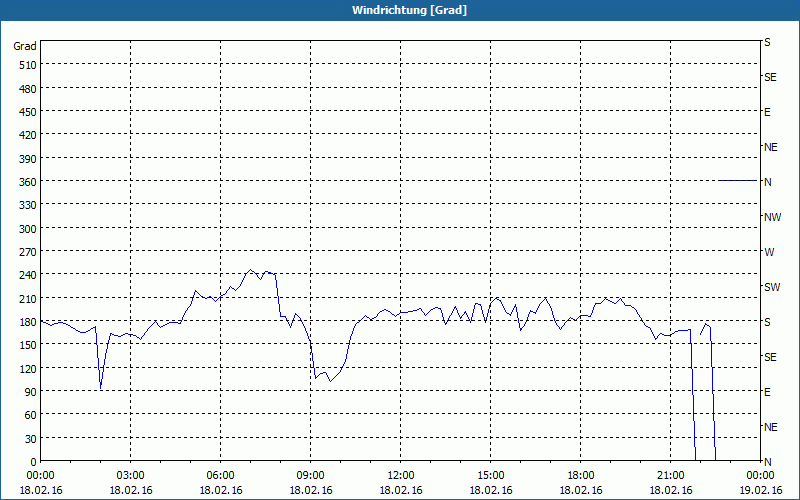Viewport: 800px width, 500px height.
Task: Click the flat blue line segment at 360 degrees
Action: point(738,181)
